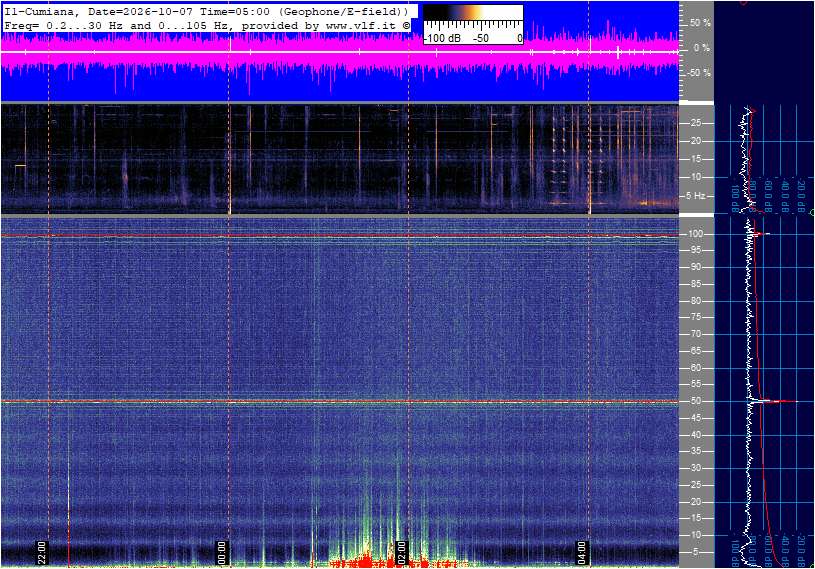Click the (Geophone/E-field) header text
This screenshot has height=569, width=815.
[x=344, y=11]
